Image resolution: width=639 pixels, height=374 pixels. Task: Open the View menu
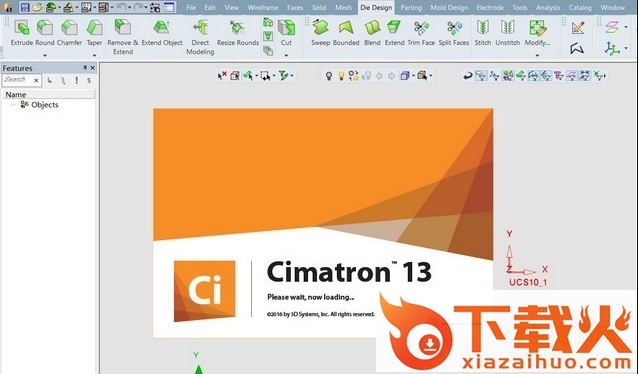point(231,7)
